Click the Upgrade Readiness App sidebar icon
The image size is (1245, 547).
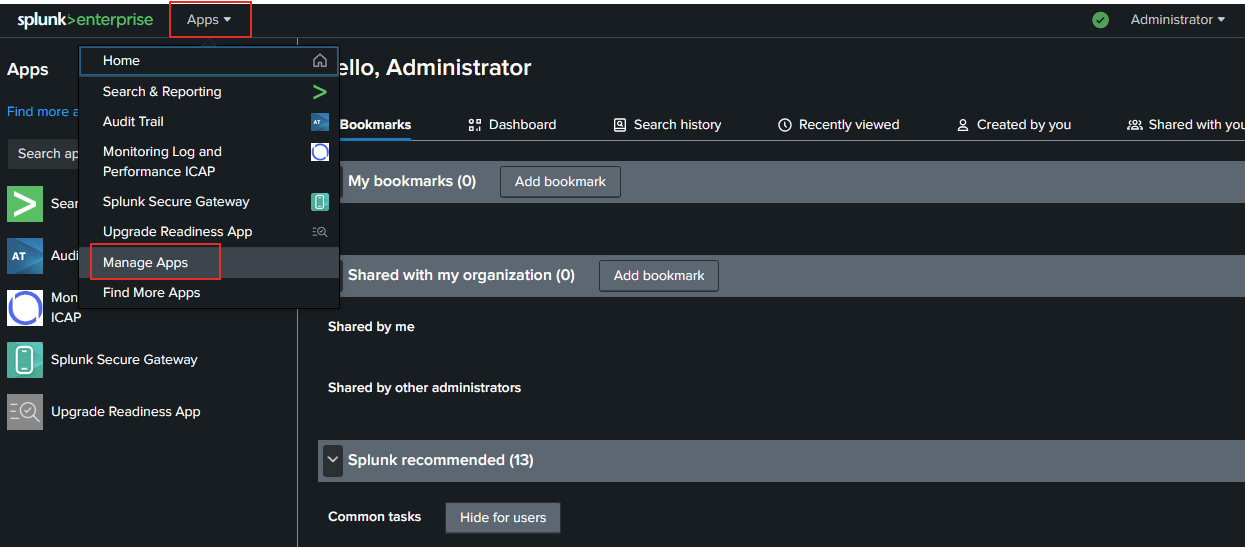point(25,411)
